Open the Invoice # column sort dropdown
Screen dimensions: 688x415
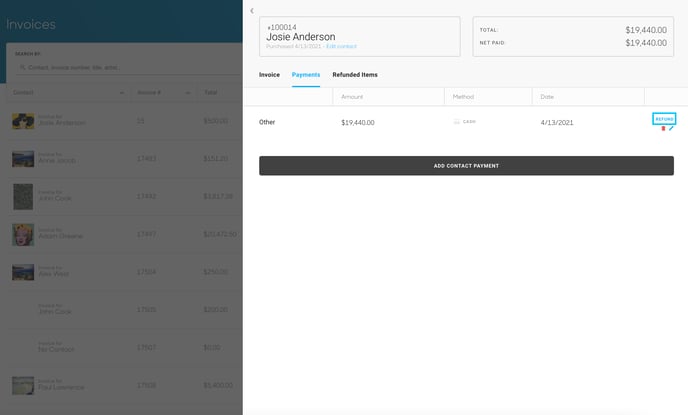point(187,93)
